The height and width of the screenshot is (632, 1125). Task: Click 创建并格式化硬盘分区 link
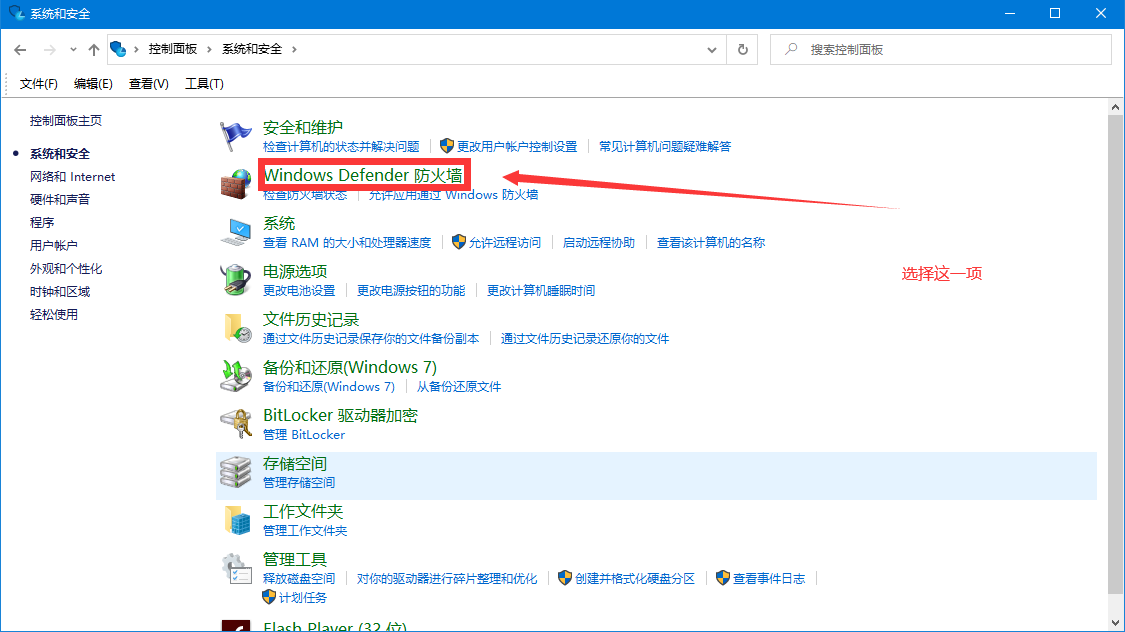click(634, 578)
